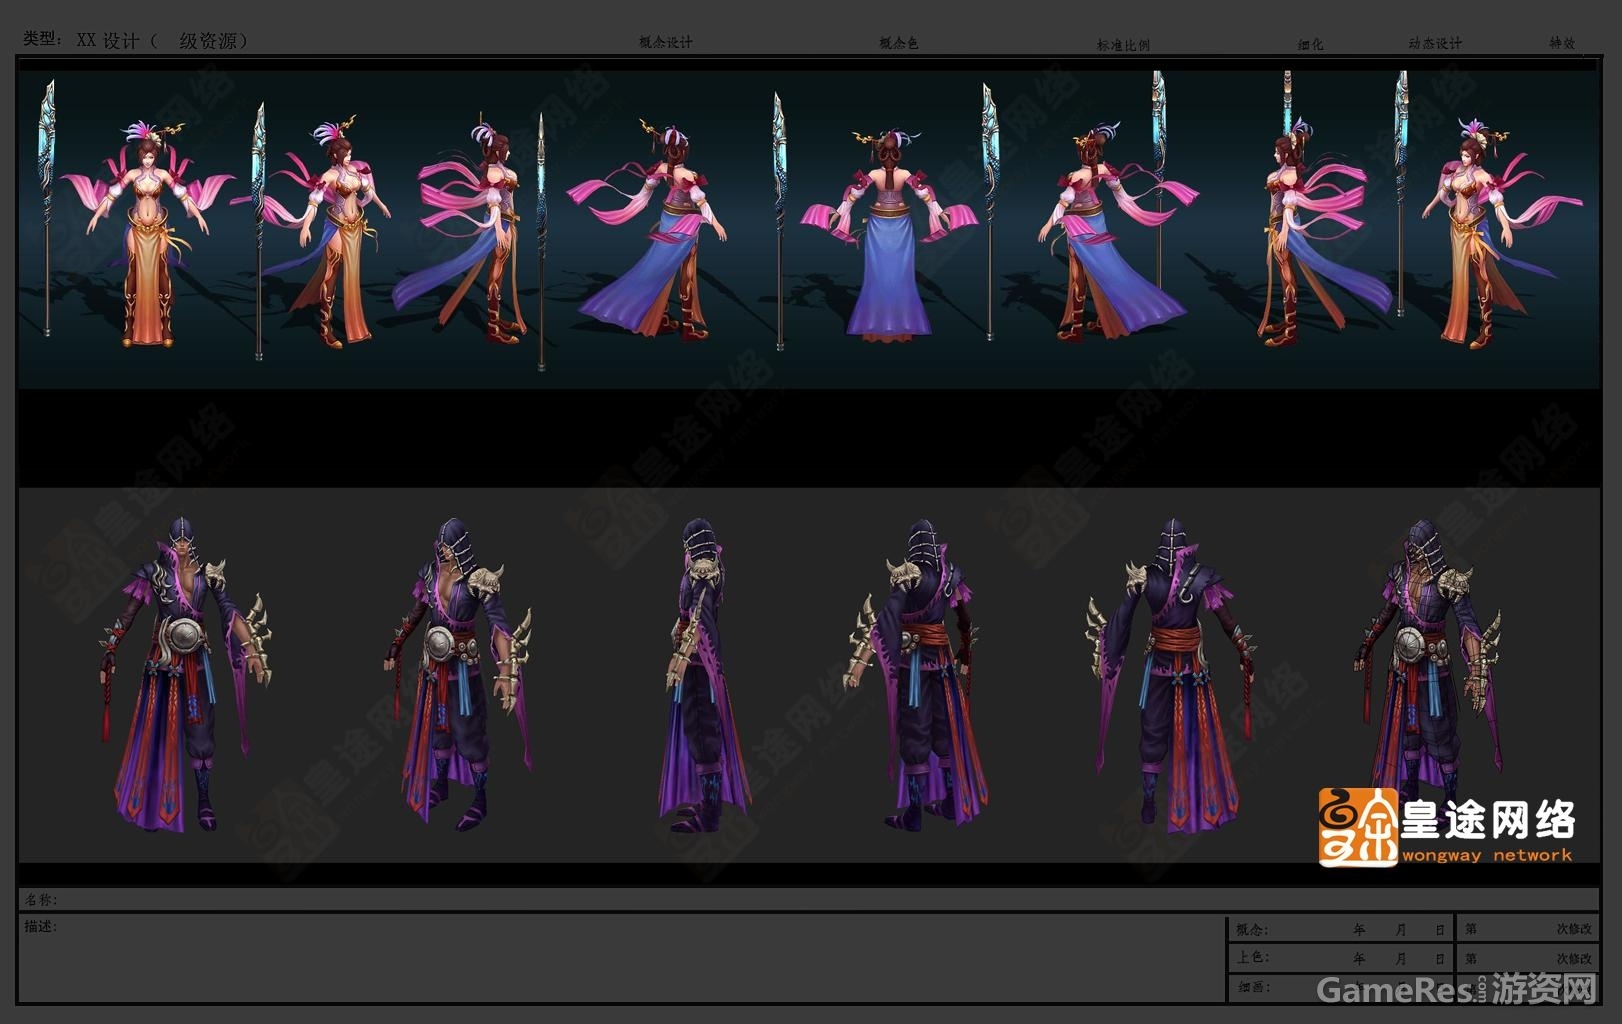Screen dimensions: 1622x1024
Task: Click the 标准比例 header label
Action: click(x=1123, y=45)
